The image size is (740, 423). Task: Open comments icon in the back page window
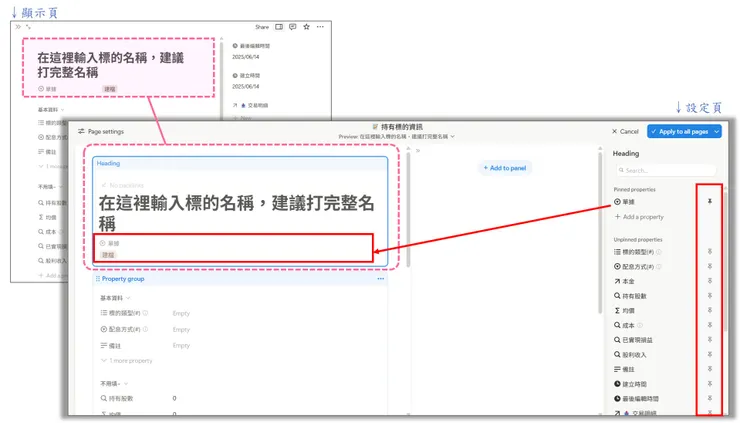pyautogui.click(x=293, y=27)
